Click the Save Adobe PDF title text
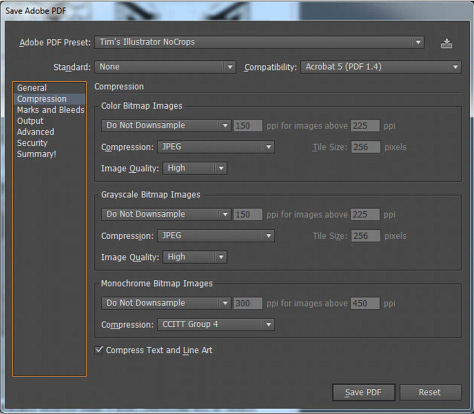 coord(36,11)
